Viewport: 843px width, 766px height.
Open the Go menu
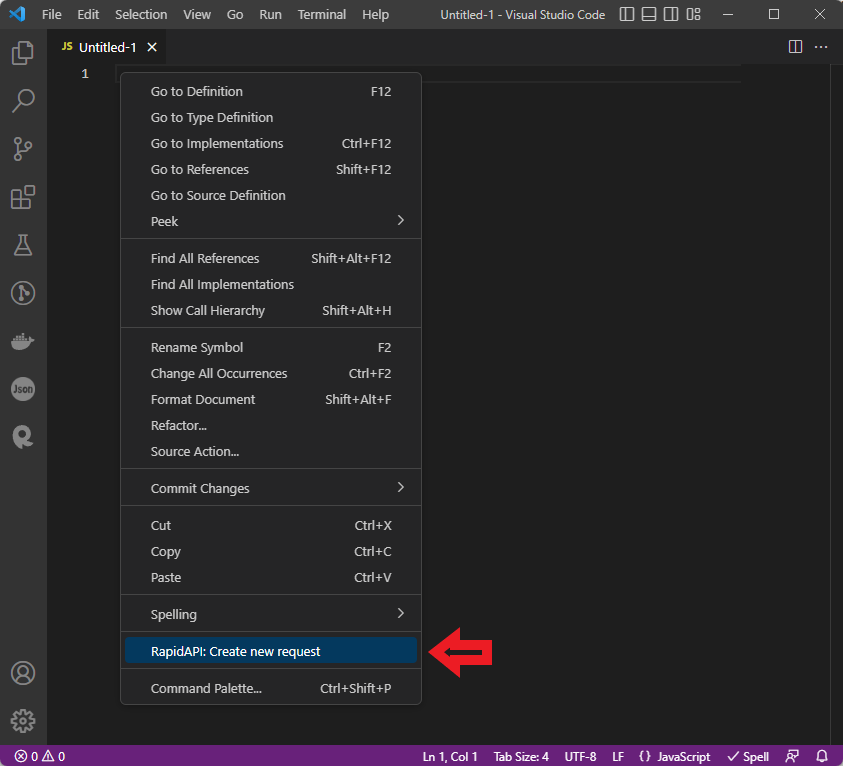point(235,15)
